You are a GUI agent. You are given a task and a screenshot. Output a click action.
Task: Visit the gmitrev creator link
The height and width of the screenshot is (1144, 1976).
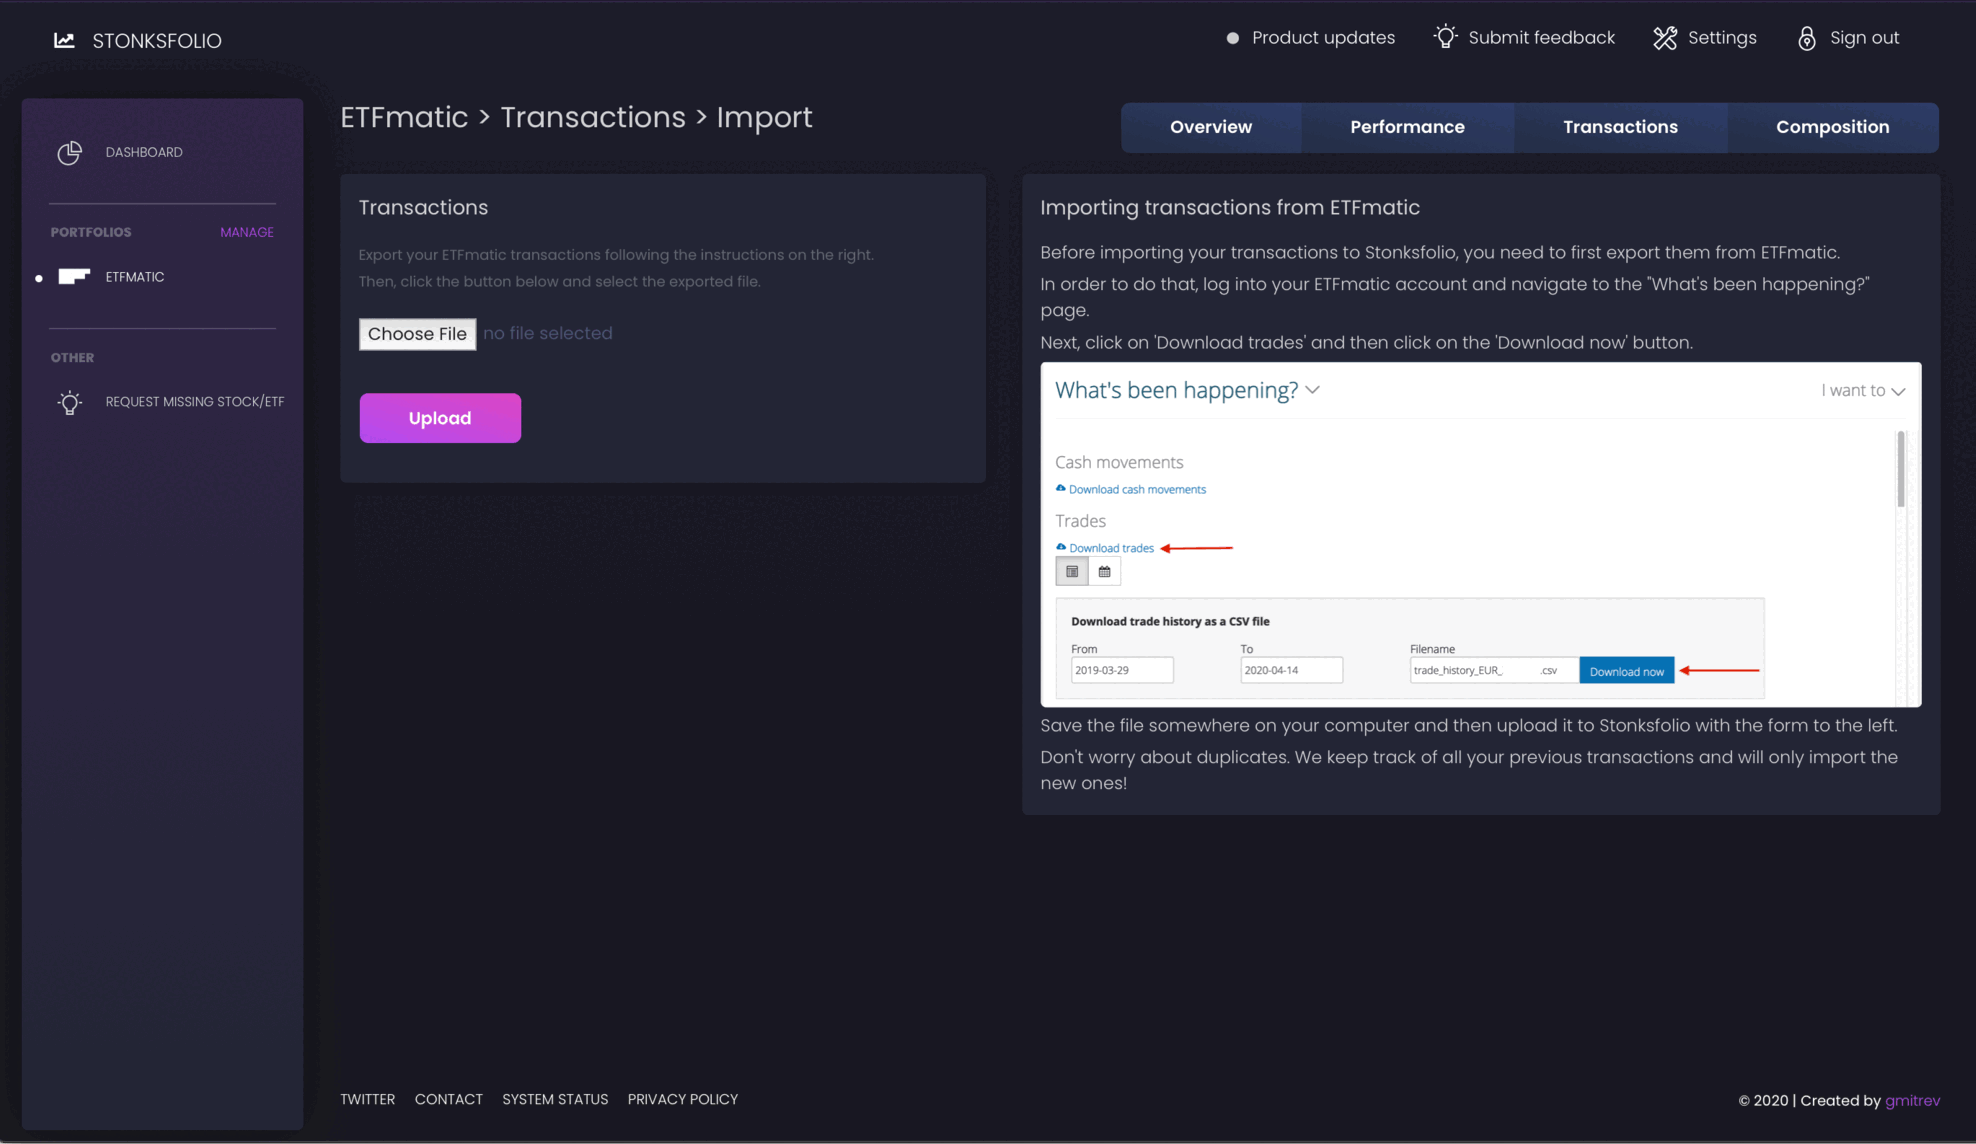tap(1912, 1100)
